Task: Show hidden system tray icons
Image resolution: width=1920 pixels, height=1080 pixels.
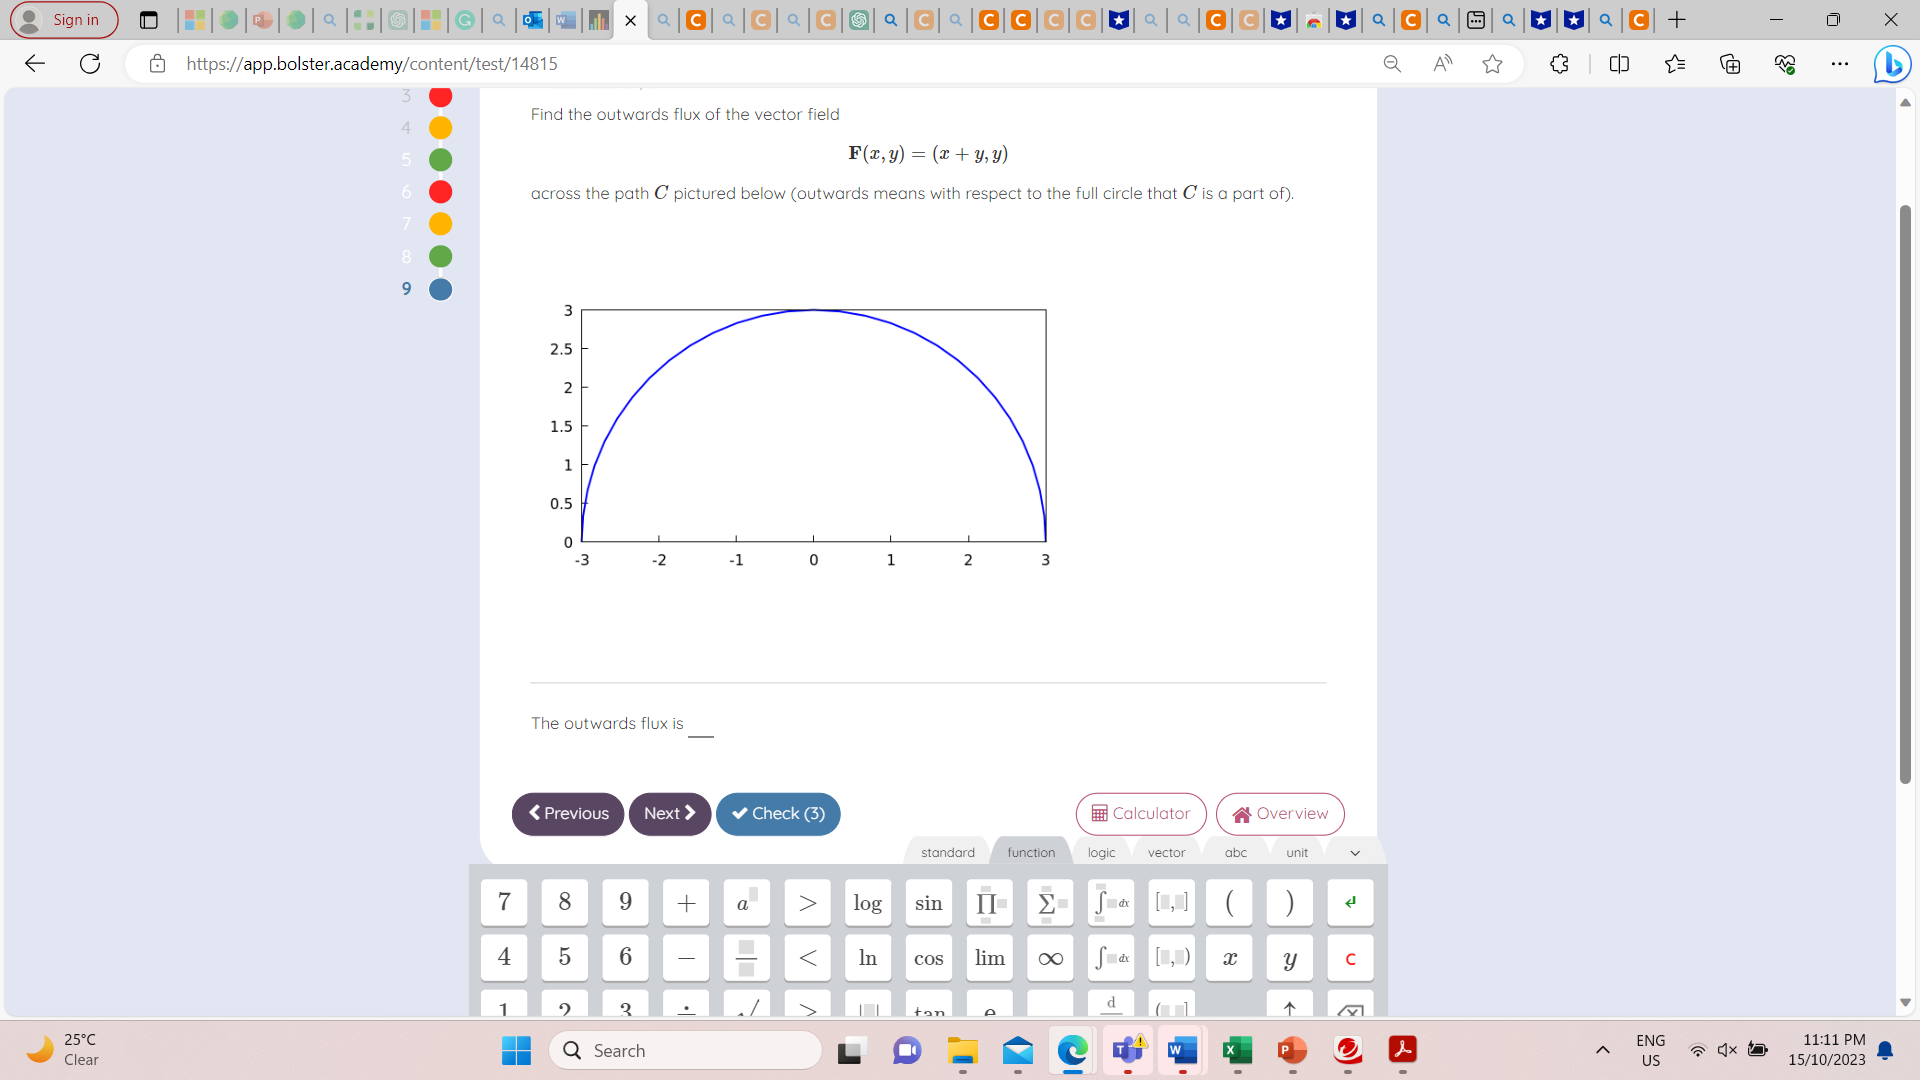Action: [1602, 1050]
